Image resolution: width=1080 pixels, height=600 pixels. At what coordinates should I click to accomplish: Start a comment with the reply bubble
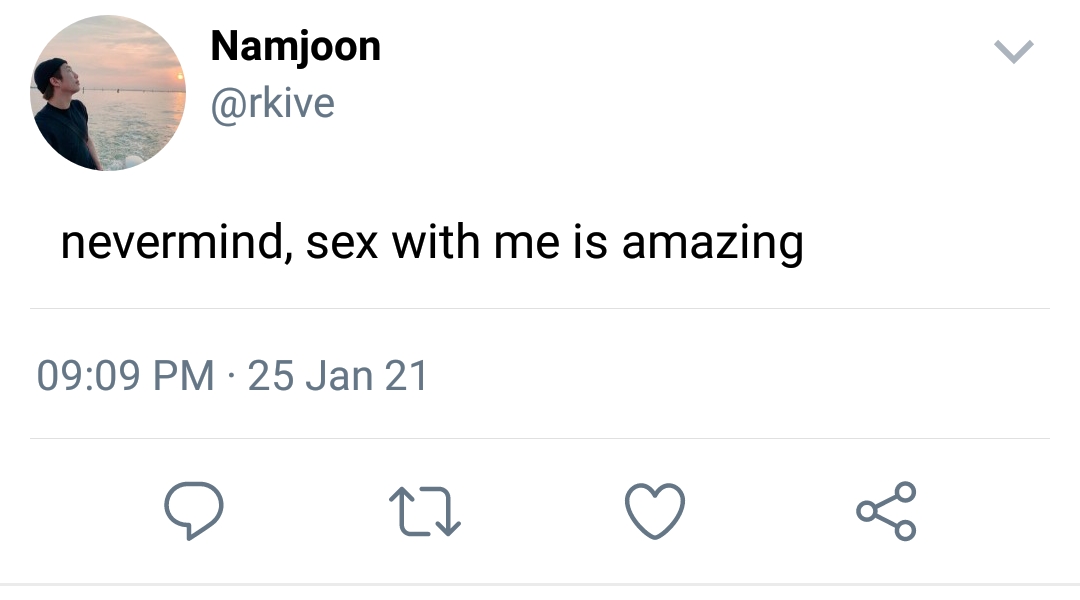click(193, 511)
